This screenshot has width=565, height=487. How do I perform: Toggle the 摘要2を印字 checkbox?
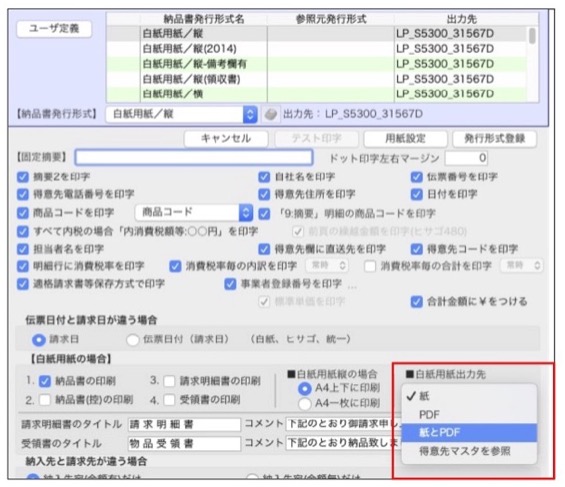(x=23, y=177)
